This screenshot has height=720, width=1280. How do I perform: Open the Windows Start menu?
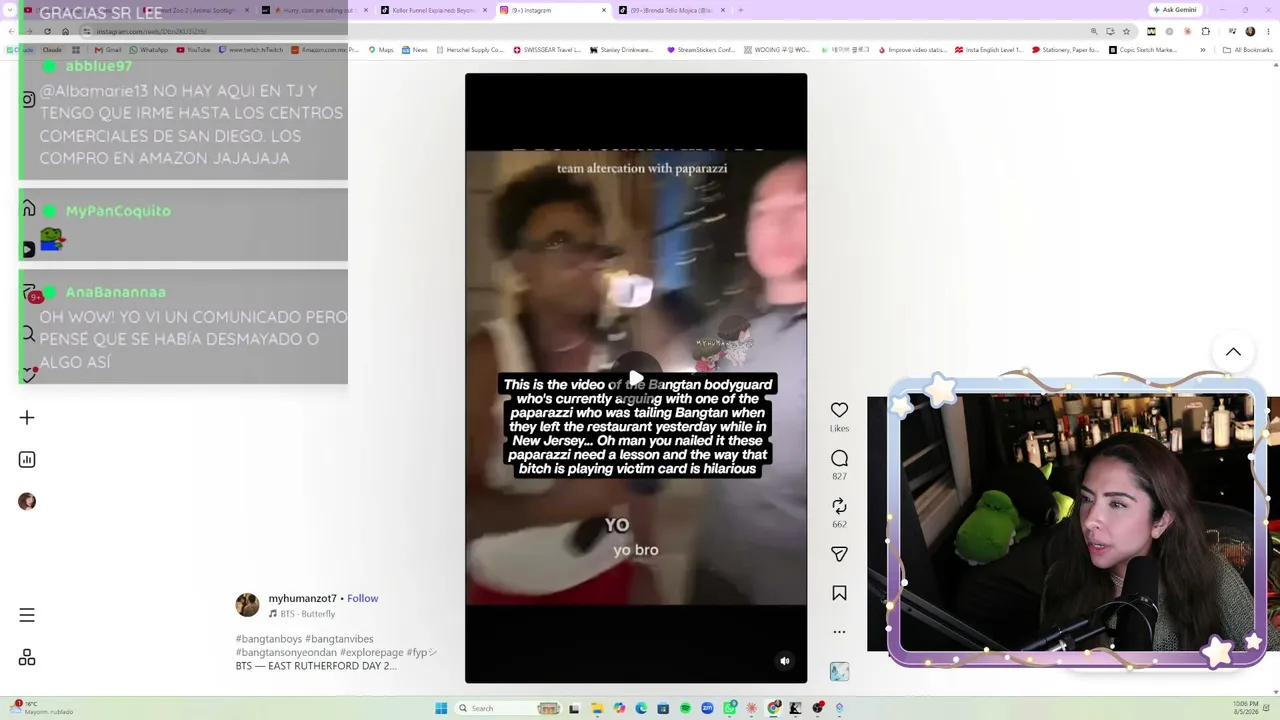coord(441,708)
